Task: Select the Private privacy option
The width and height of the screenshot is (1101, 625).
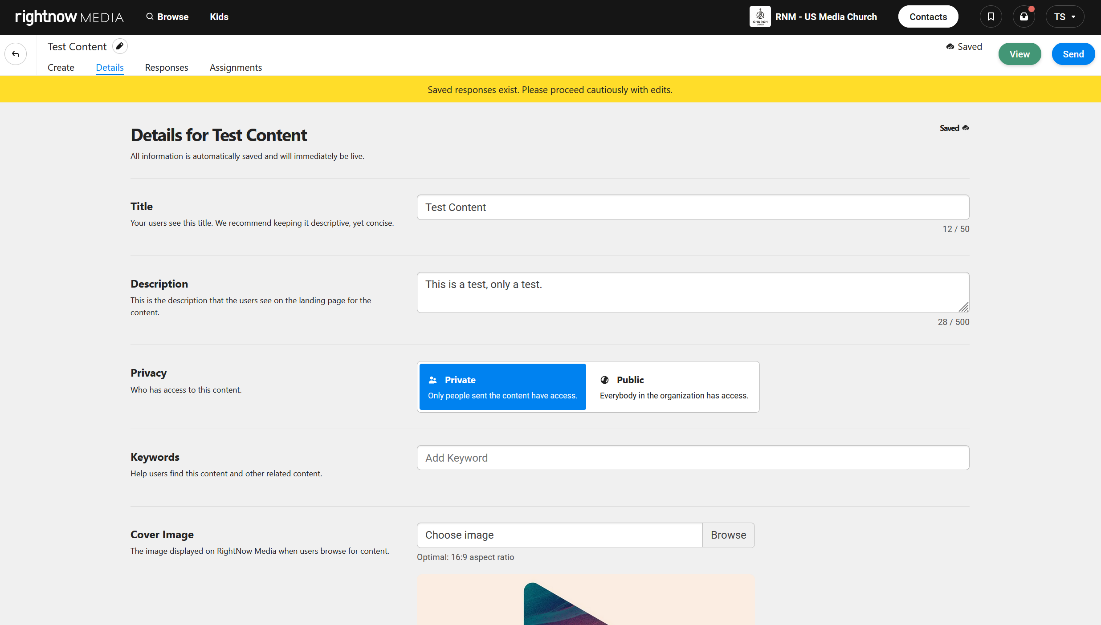Action: [502, 387]
